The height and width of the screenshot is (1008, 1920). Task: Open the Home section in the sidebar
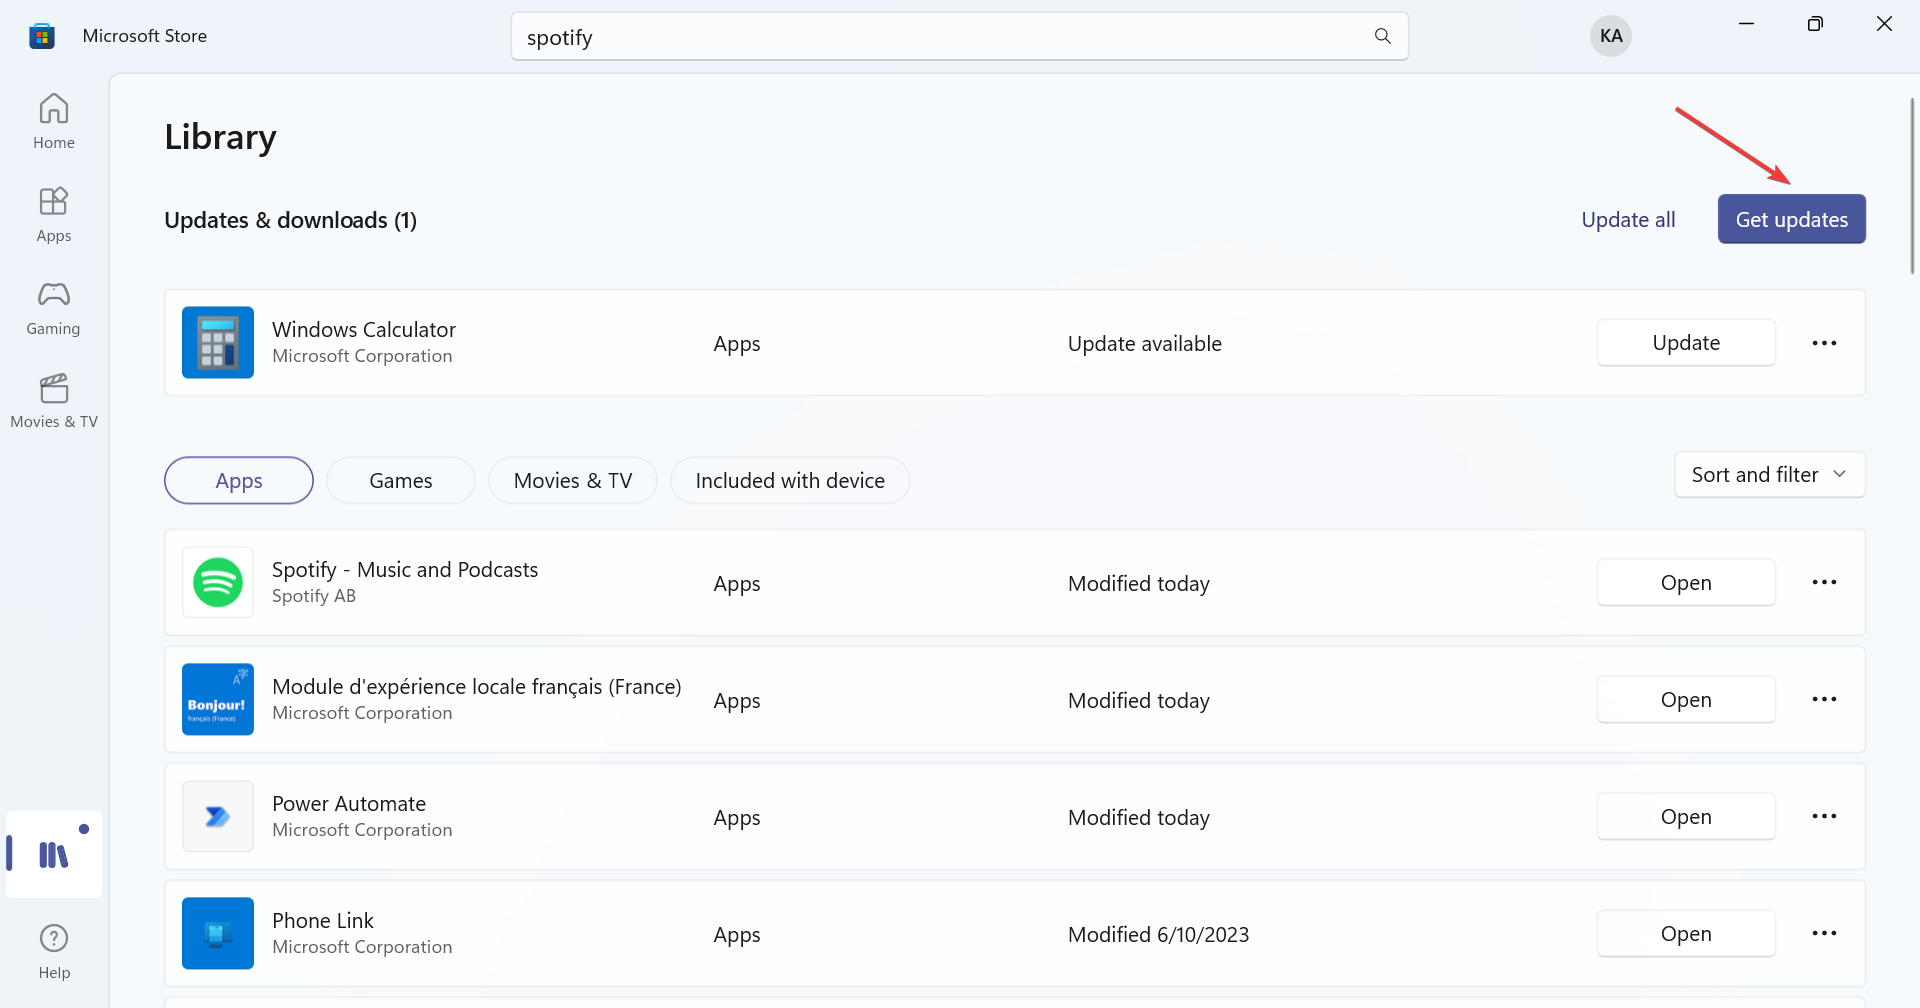tap(53, 120)
